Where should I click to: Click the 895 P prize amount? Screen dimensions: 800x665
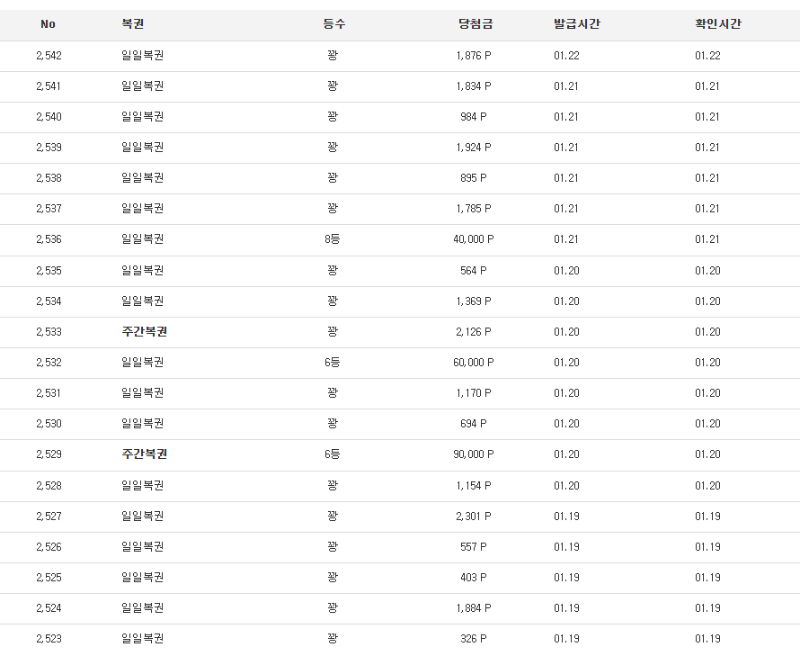click(x=473, y=178)
